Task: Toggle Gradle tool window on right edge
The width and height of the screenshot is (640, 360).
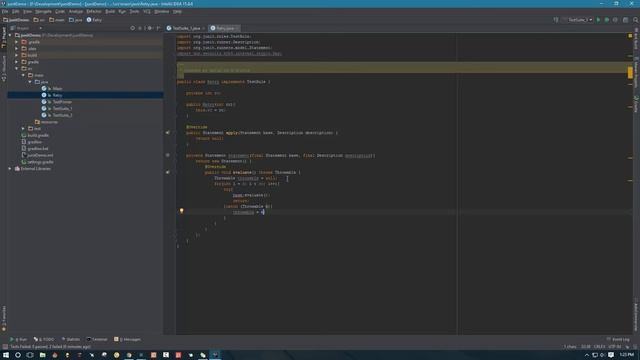Action: [636, 104]
